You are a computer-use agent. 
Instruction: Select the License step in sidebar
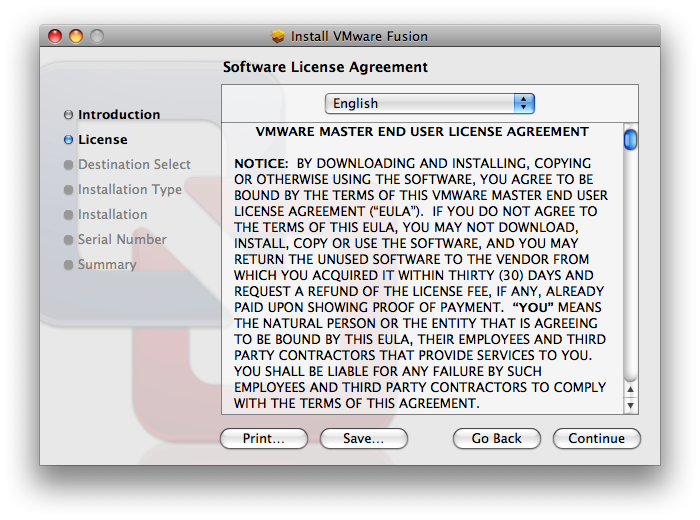[103, 140]
